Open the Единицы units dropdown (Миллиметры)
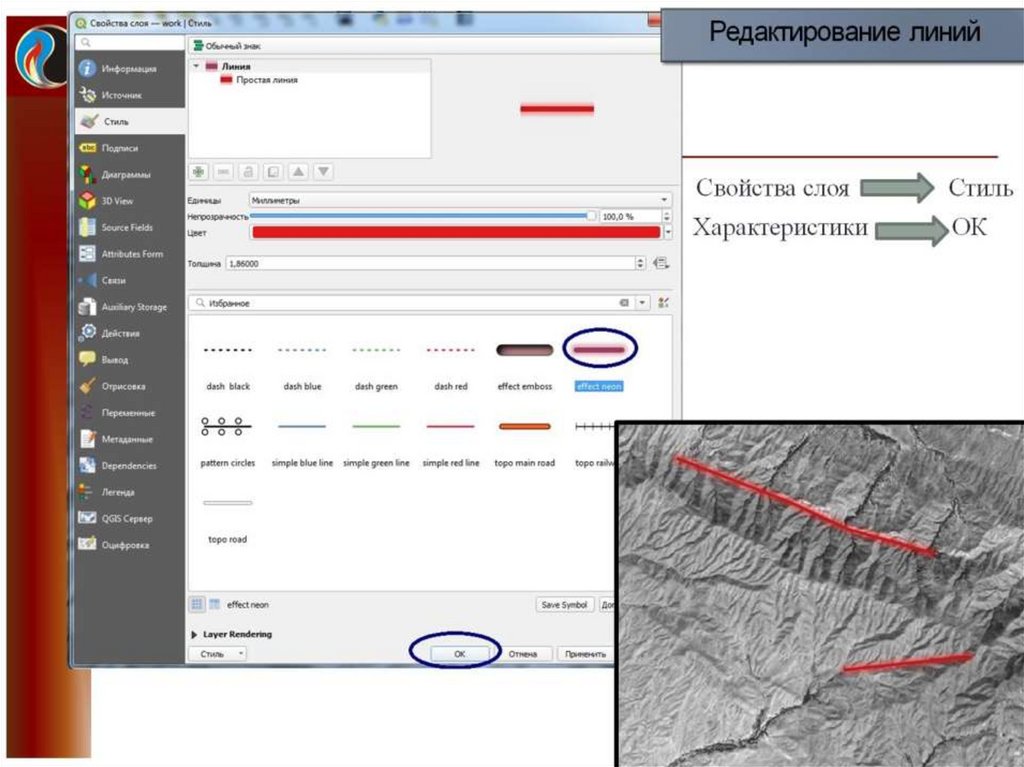Viewport: 1024px width, 767px height. (x=460, y=200)
